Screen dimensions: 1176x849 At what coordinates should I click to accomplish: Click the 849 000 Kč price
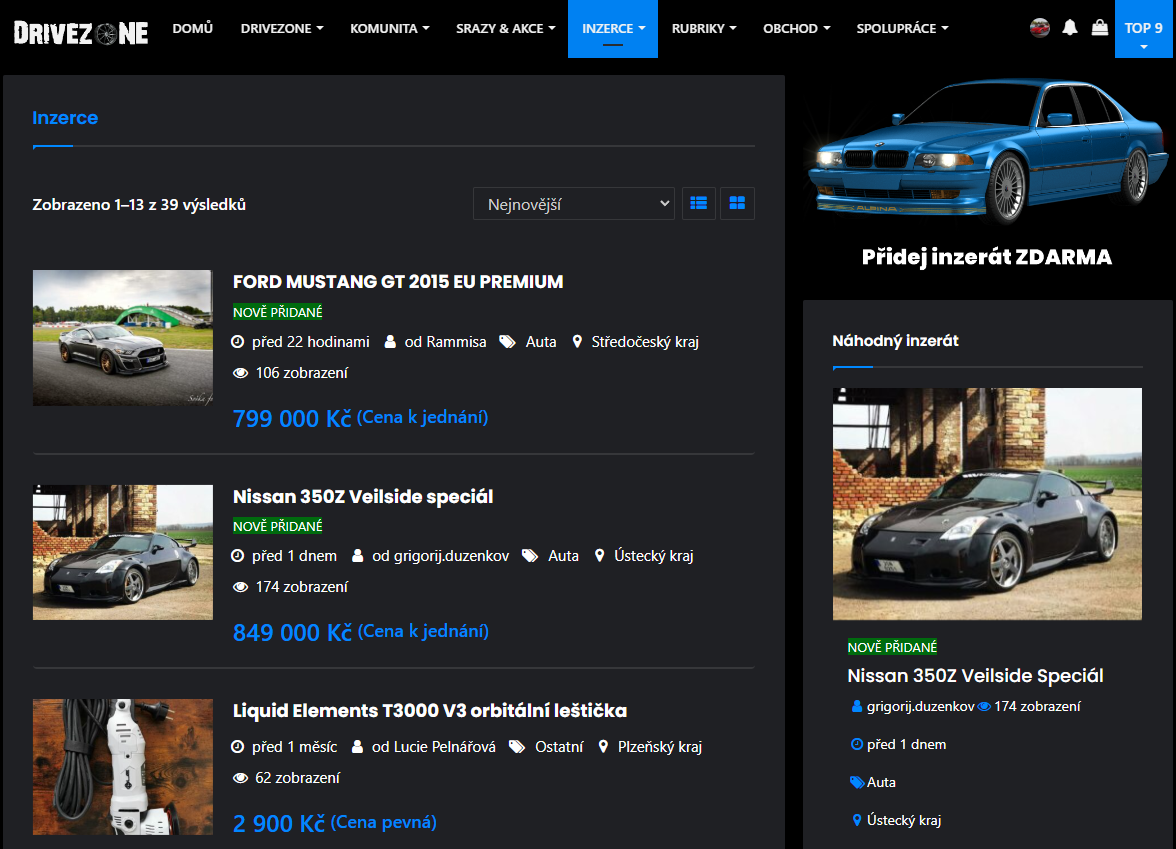(292, 633)
